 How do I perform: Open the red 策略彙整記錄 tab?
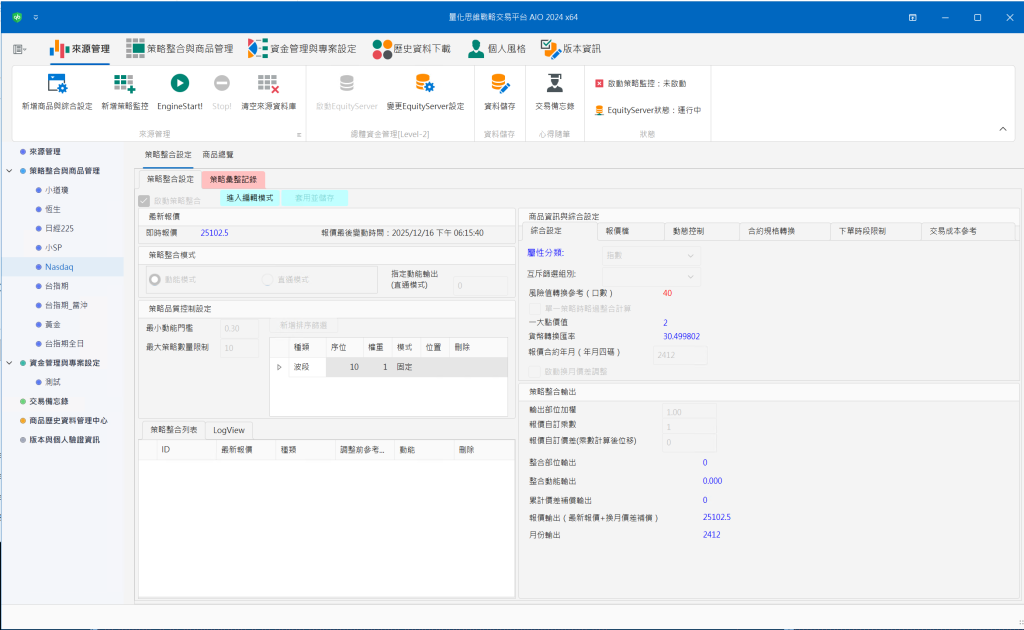click(233, 179)
